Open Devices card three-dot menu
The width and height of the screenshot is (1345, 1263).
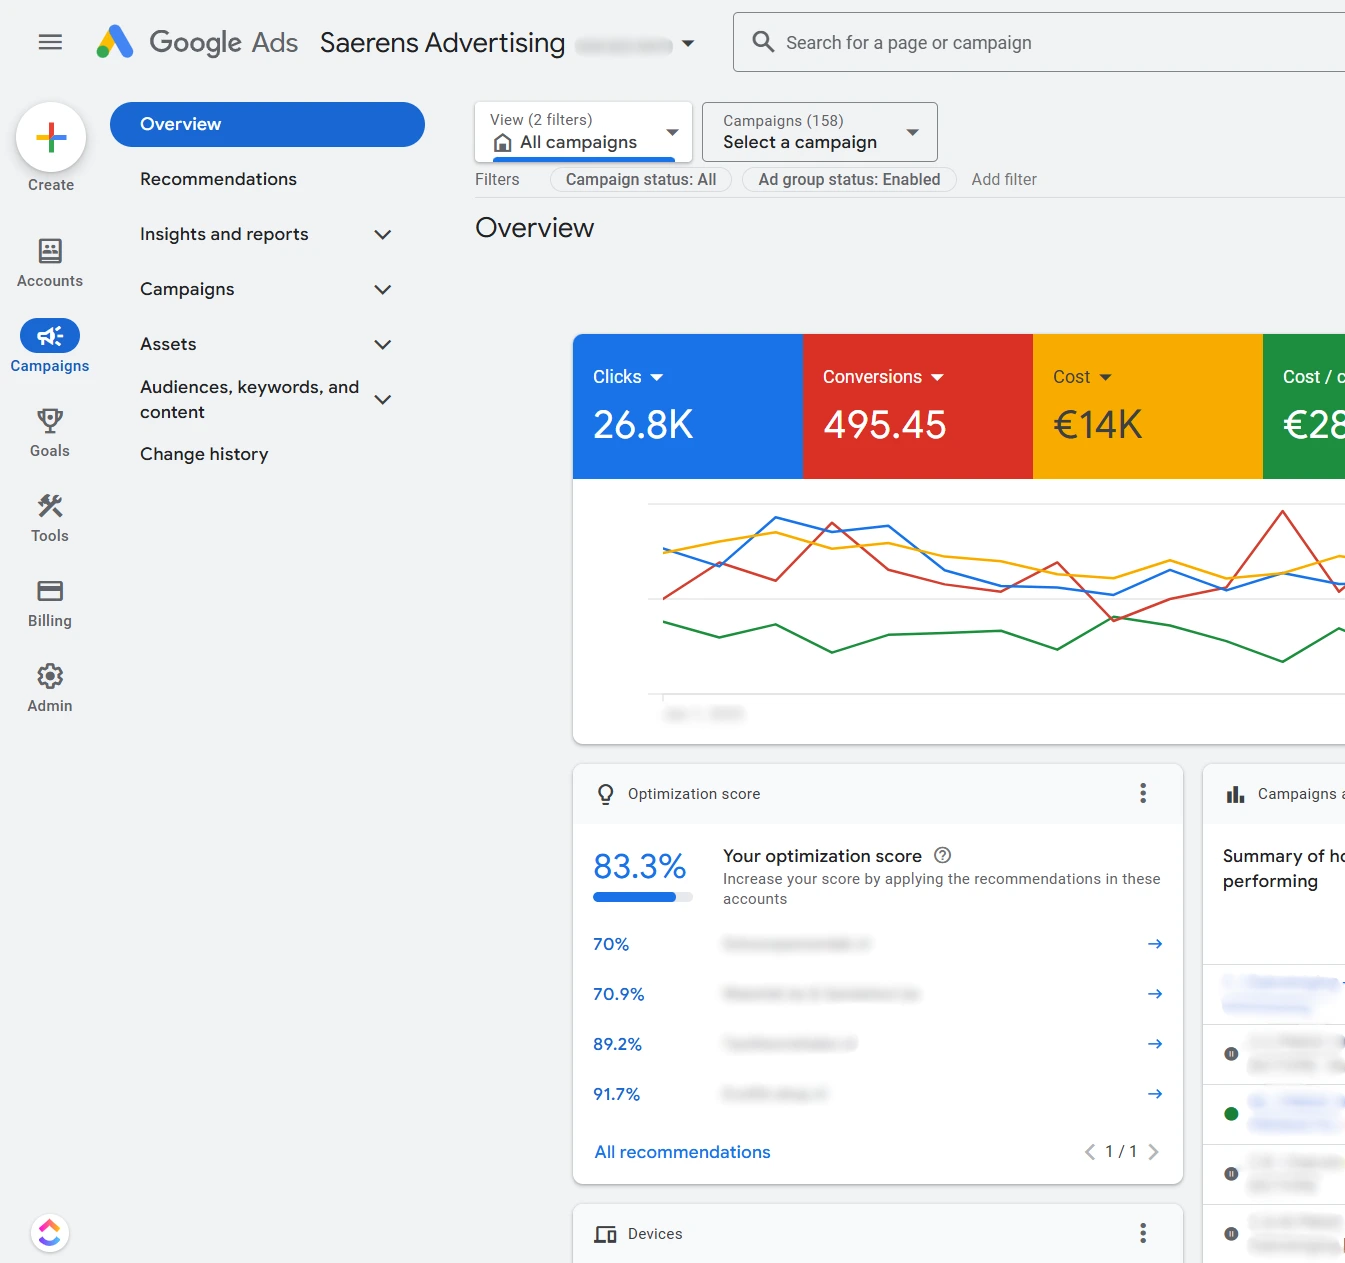(x=1143, y=1233)
